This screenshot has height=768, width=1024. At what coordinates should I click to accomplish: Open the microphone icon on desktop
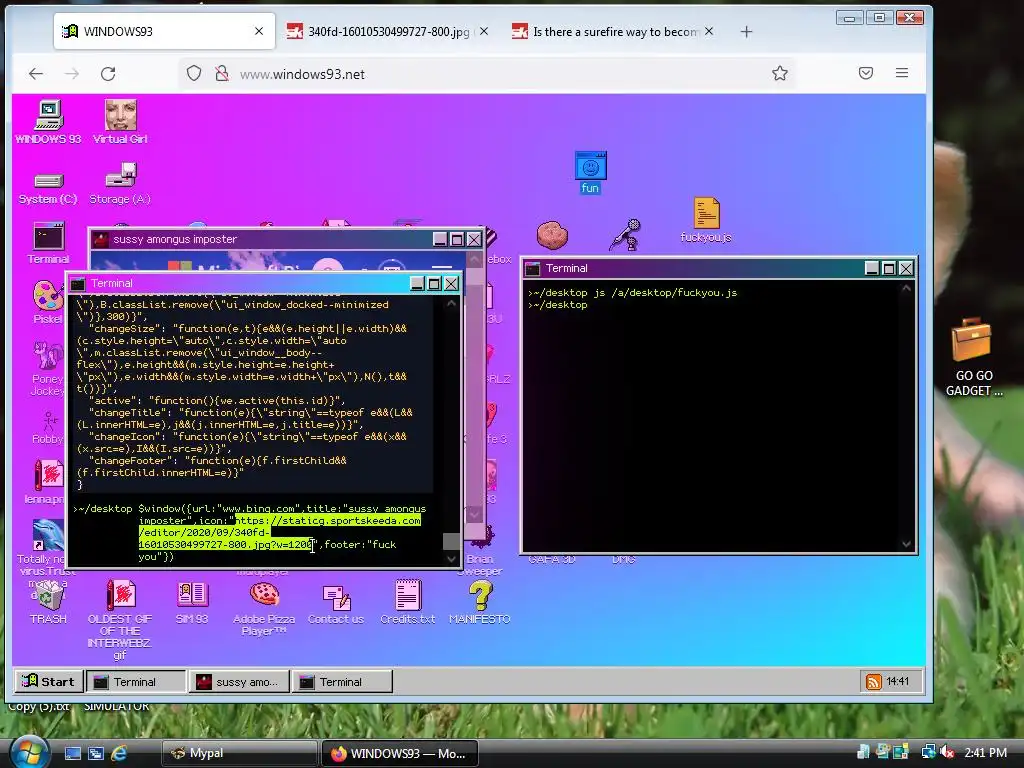tap(625, 234)
